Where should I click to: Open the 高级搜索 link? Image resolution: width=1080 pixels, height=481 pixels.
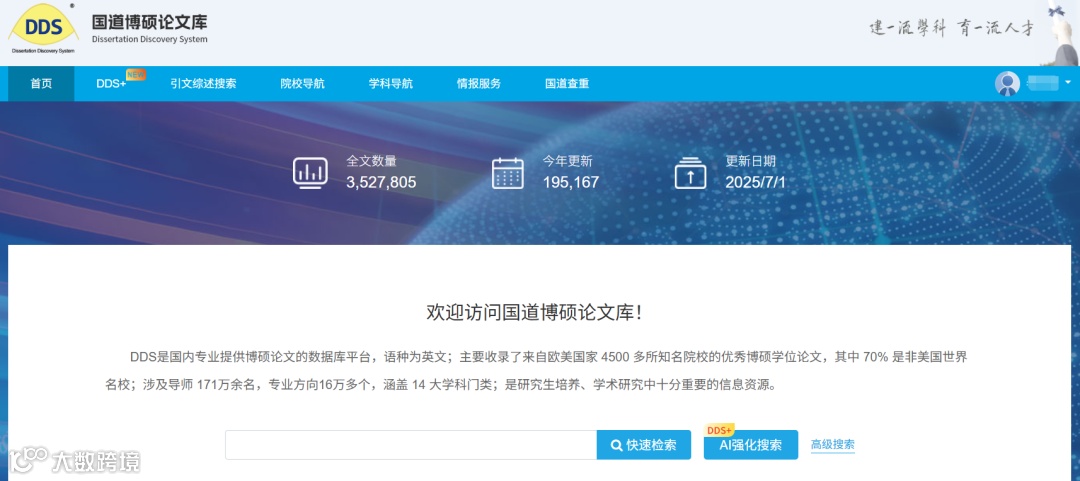click(x=833, y=445)
